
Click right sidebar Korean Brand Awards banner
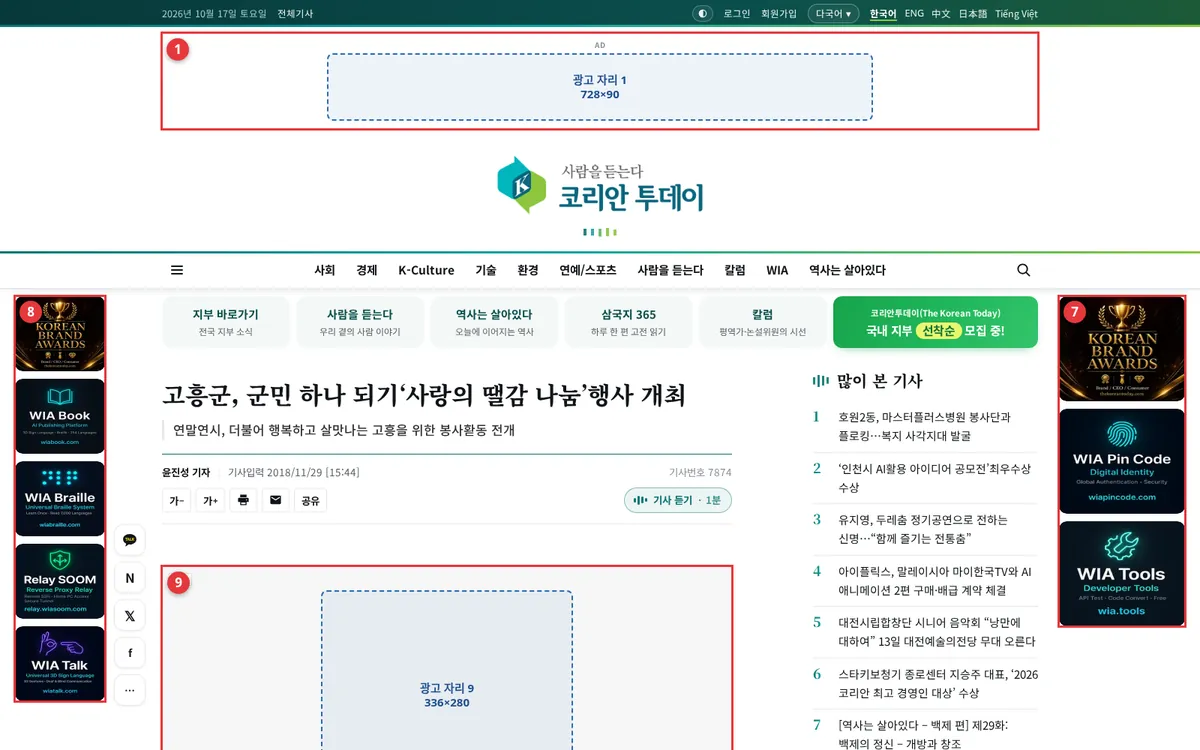click(x=1122, y=350)
